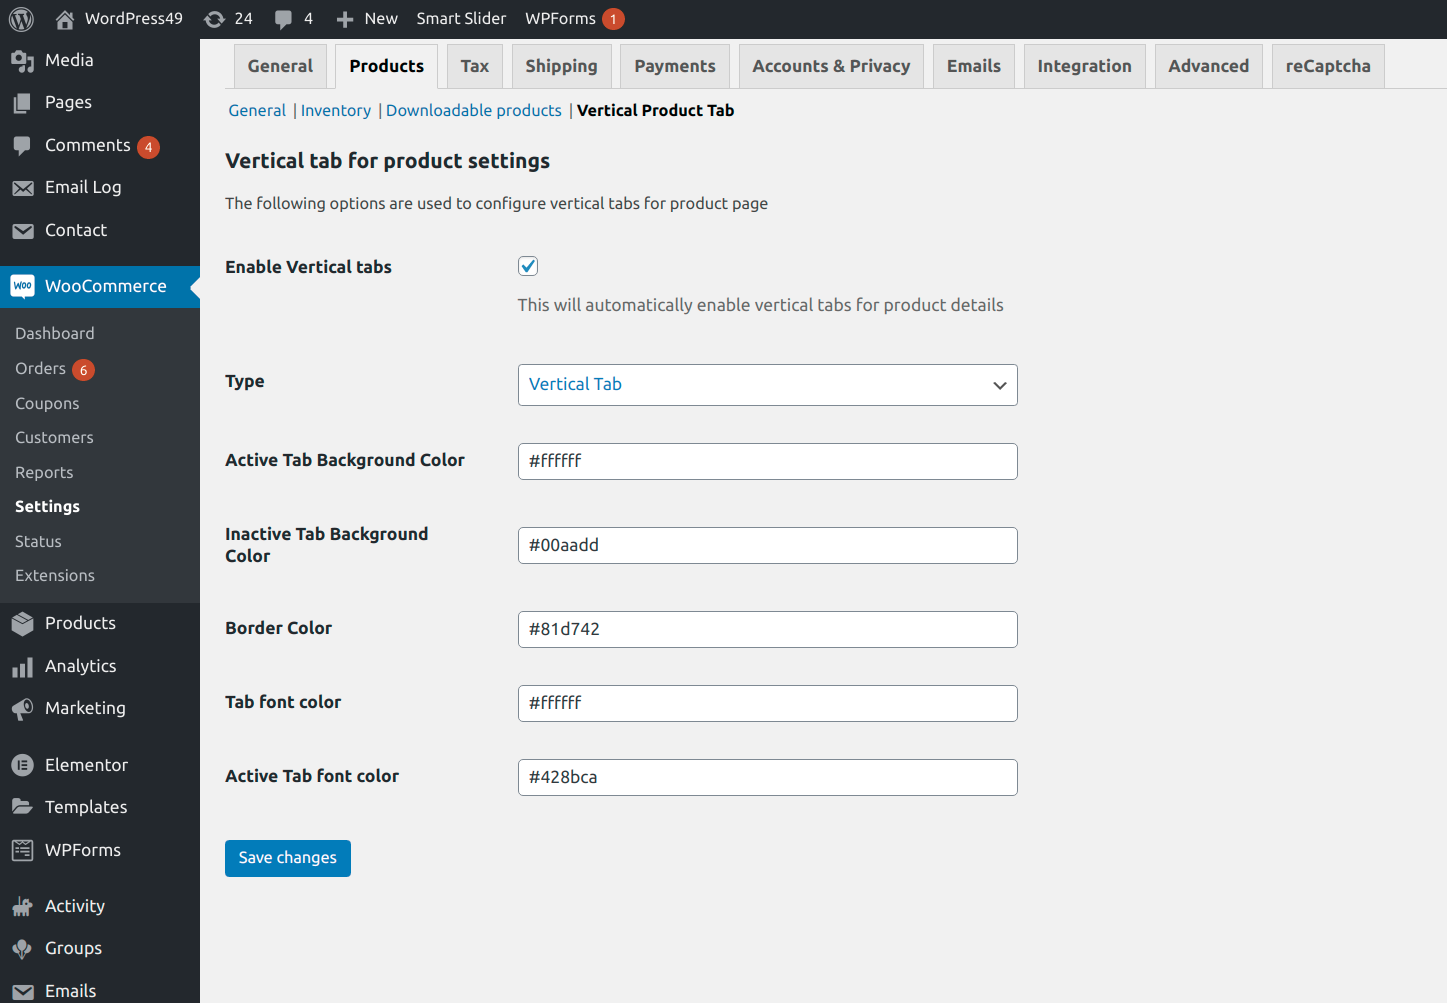Open the Type dropdown

(767, 385)
